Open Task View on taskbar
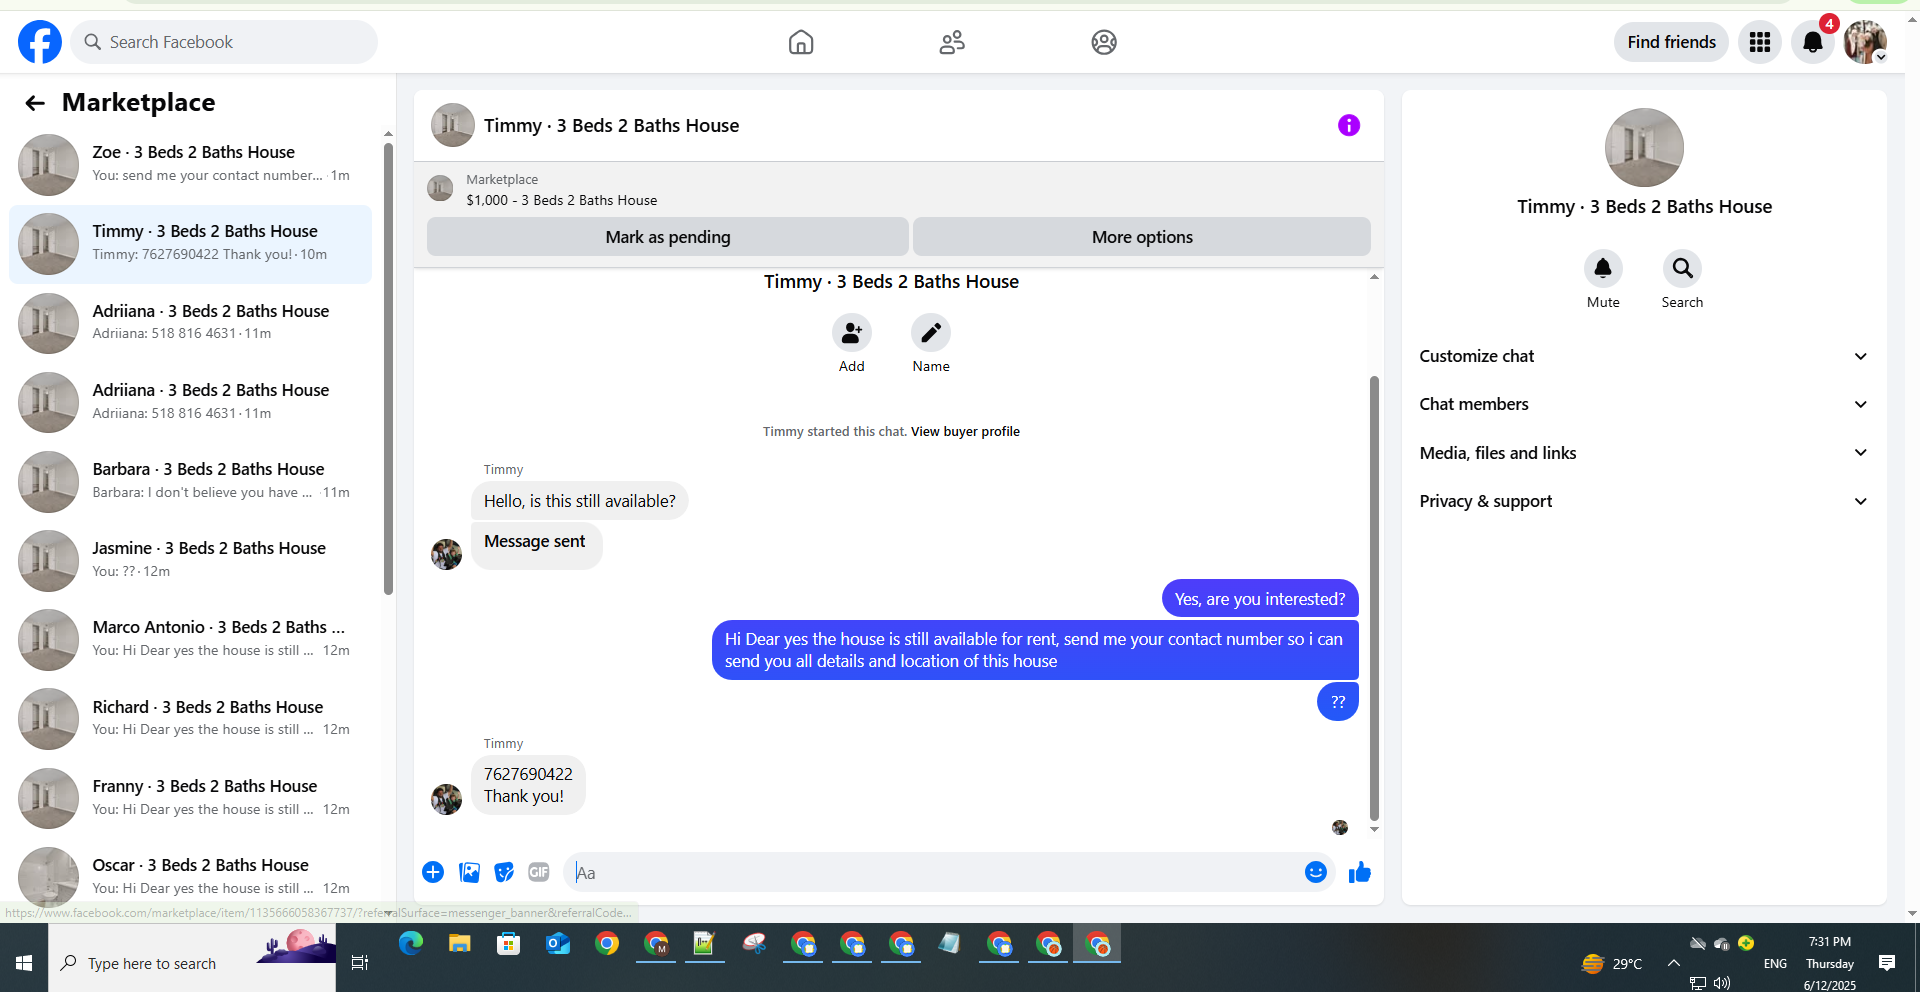 [x=360, y=963]
